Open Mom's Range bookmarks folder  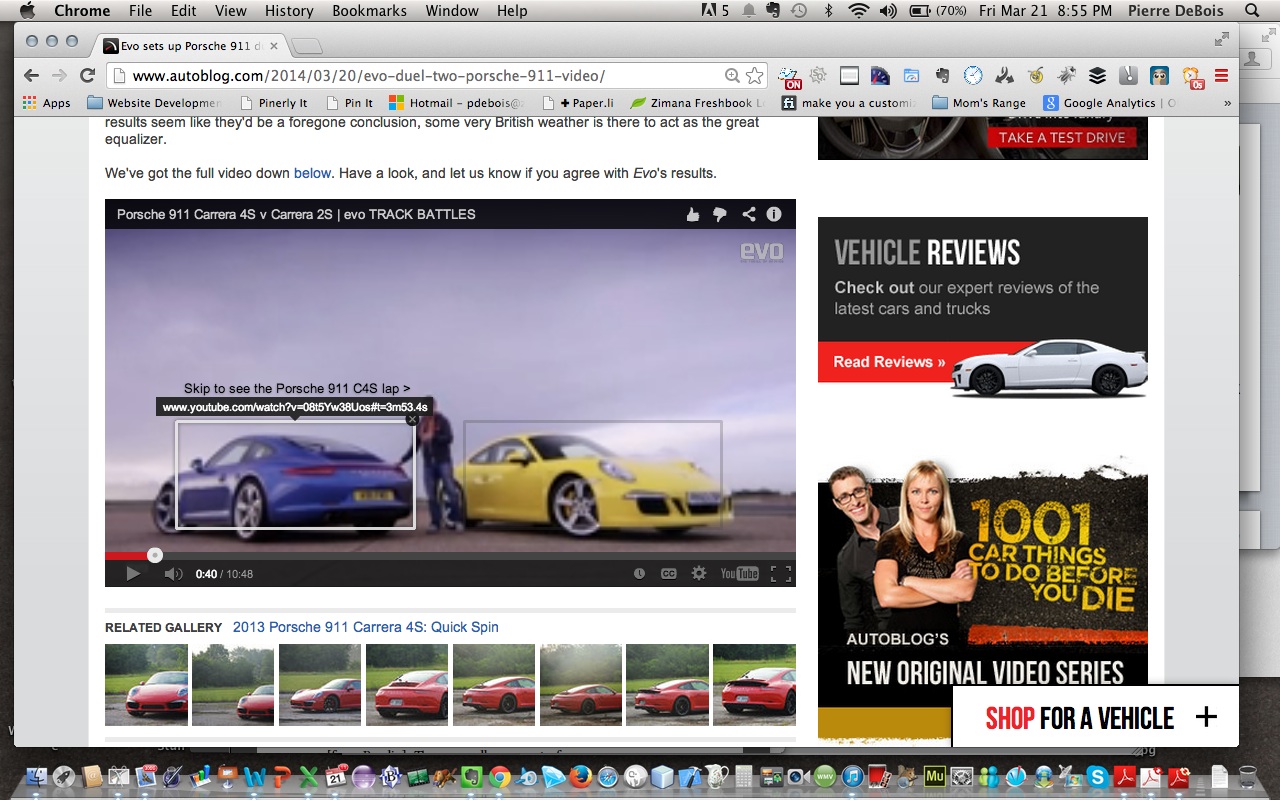pyautogui.click(x=980, y=103)
